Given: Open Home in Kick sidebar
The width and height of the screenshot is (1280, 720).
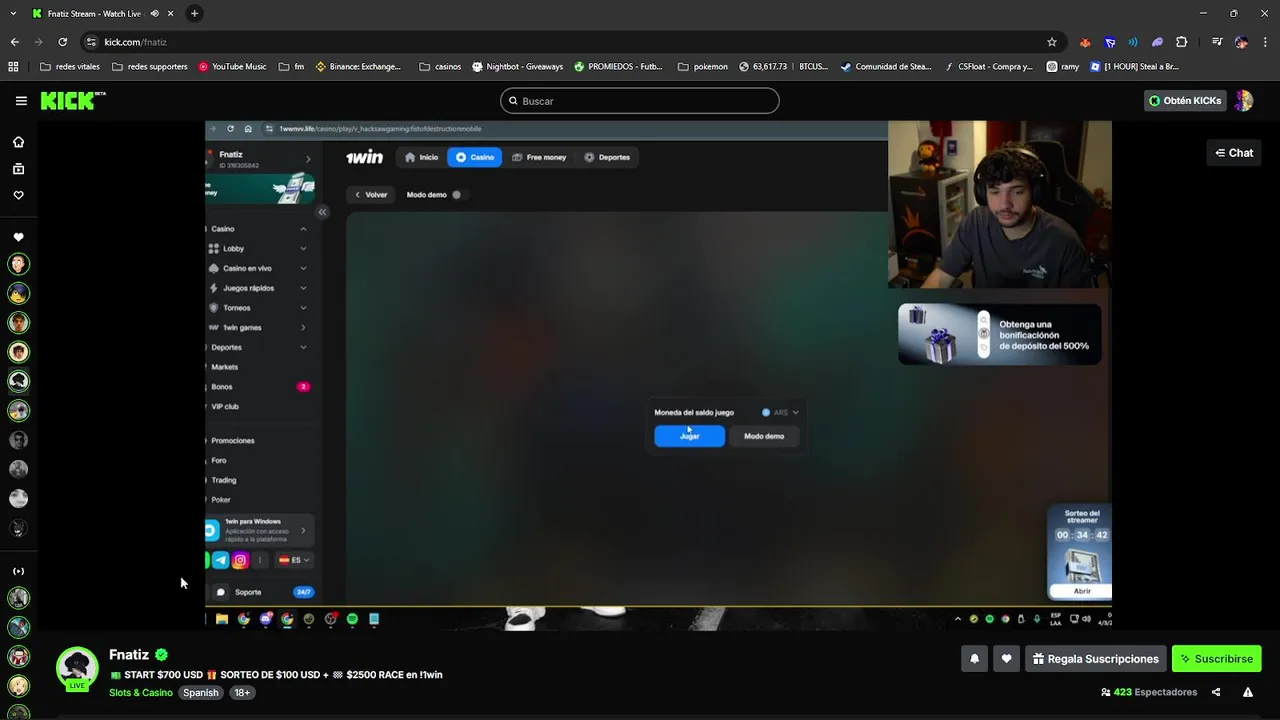Looking at the screenshot, I should click(x=18, y=142).
